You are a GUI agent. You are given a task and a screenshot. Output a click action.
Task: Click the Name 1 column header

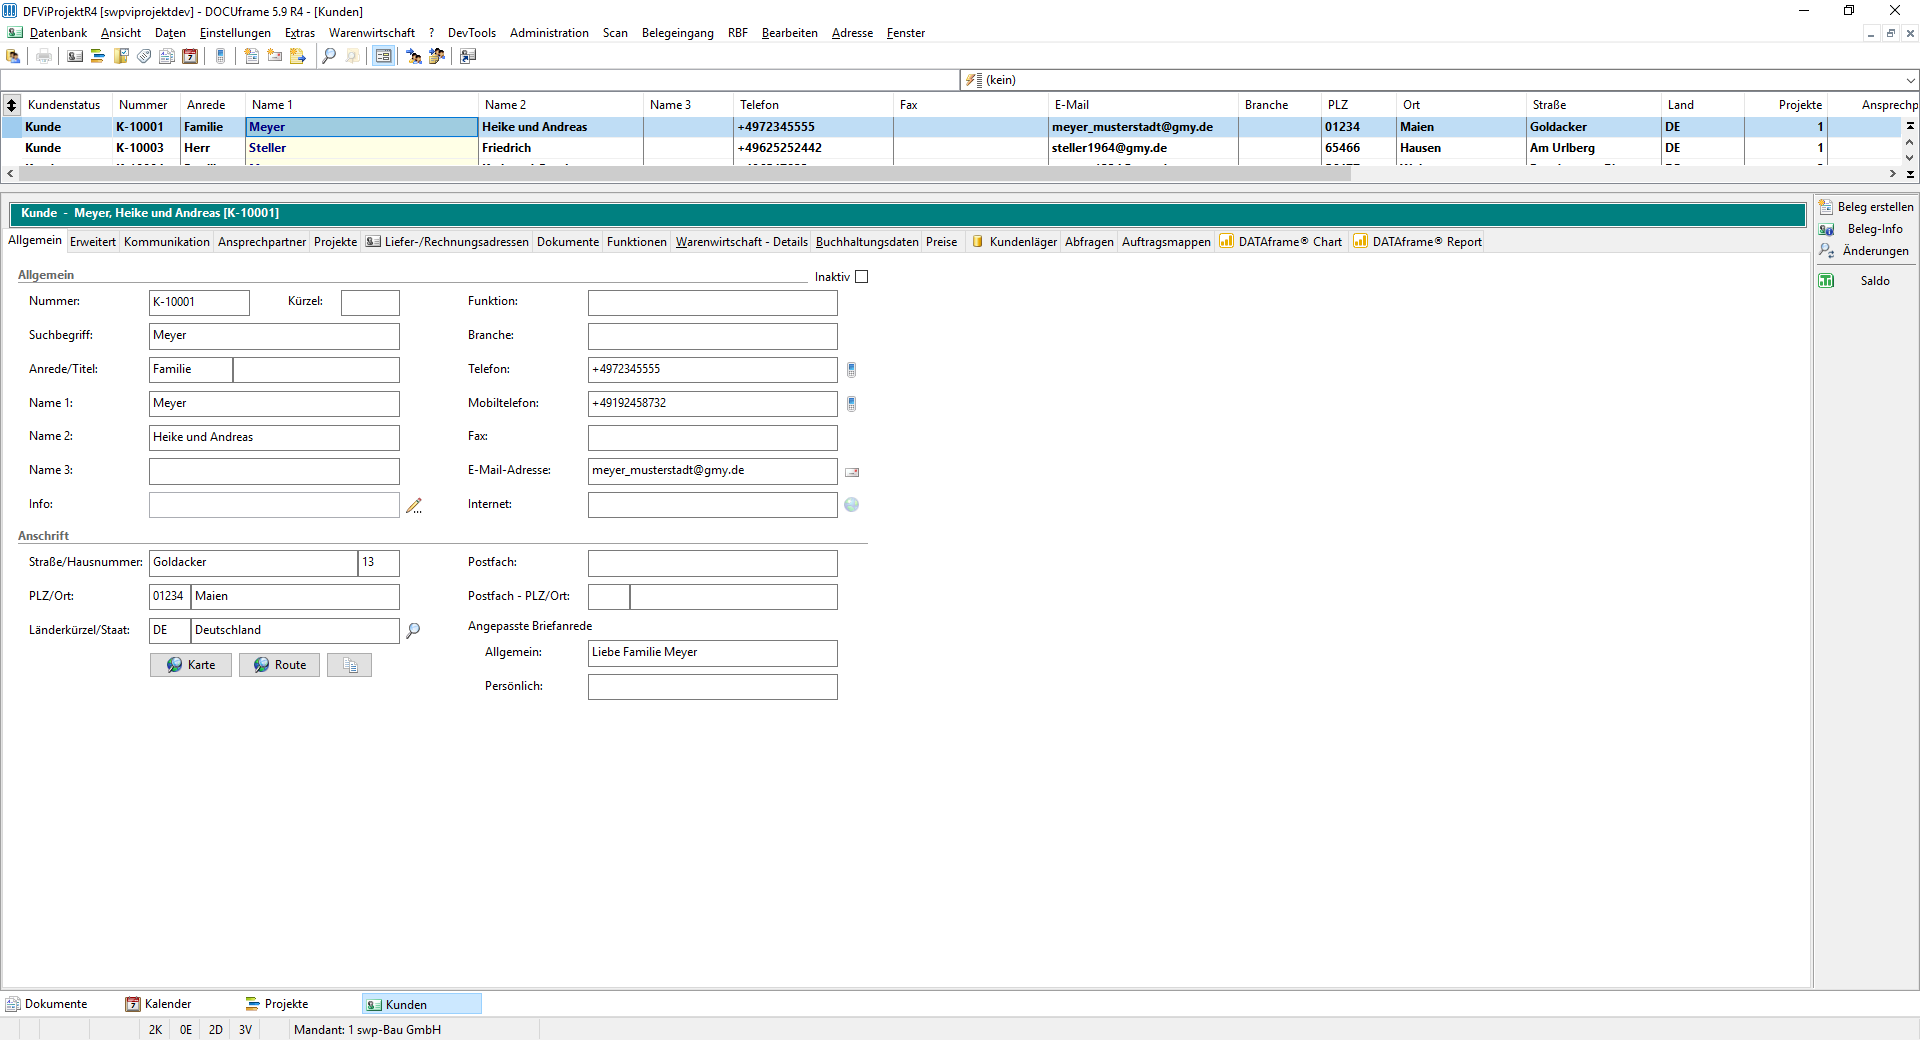point(362,105)
